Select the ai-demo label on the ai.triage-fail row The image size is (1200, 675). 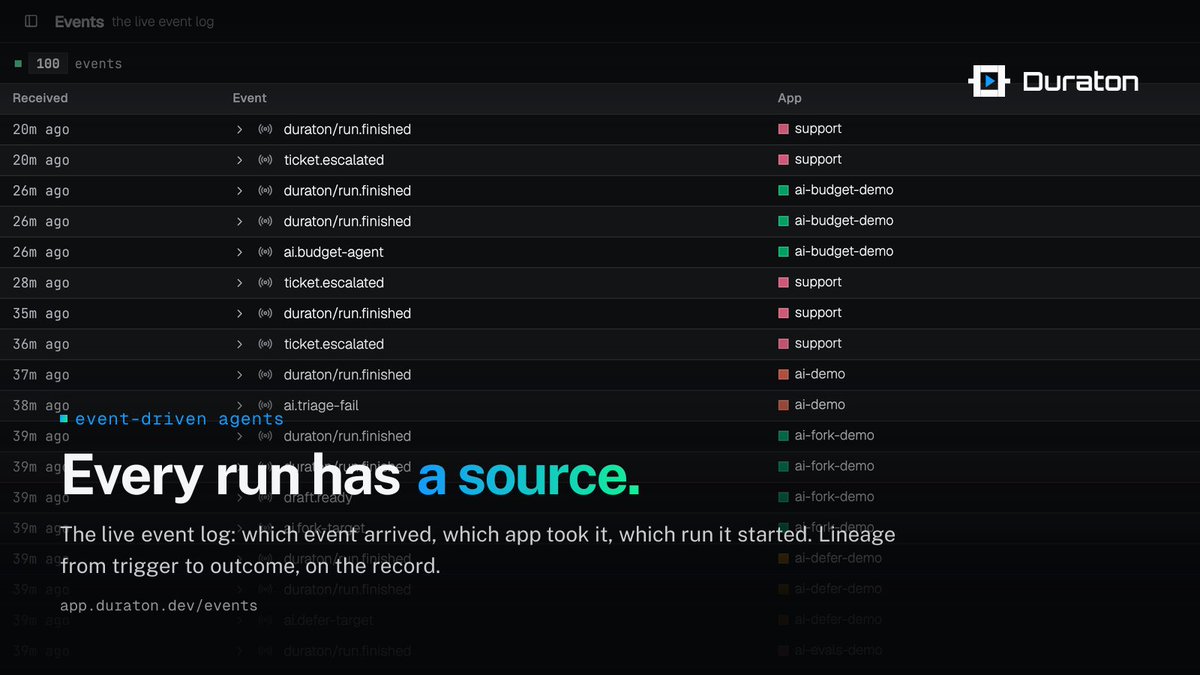pyautogui.click(x=820, y=405)
